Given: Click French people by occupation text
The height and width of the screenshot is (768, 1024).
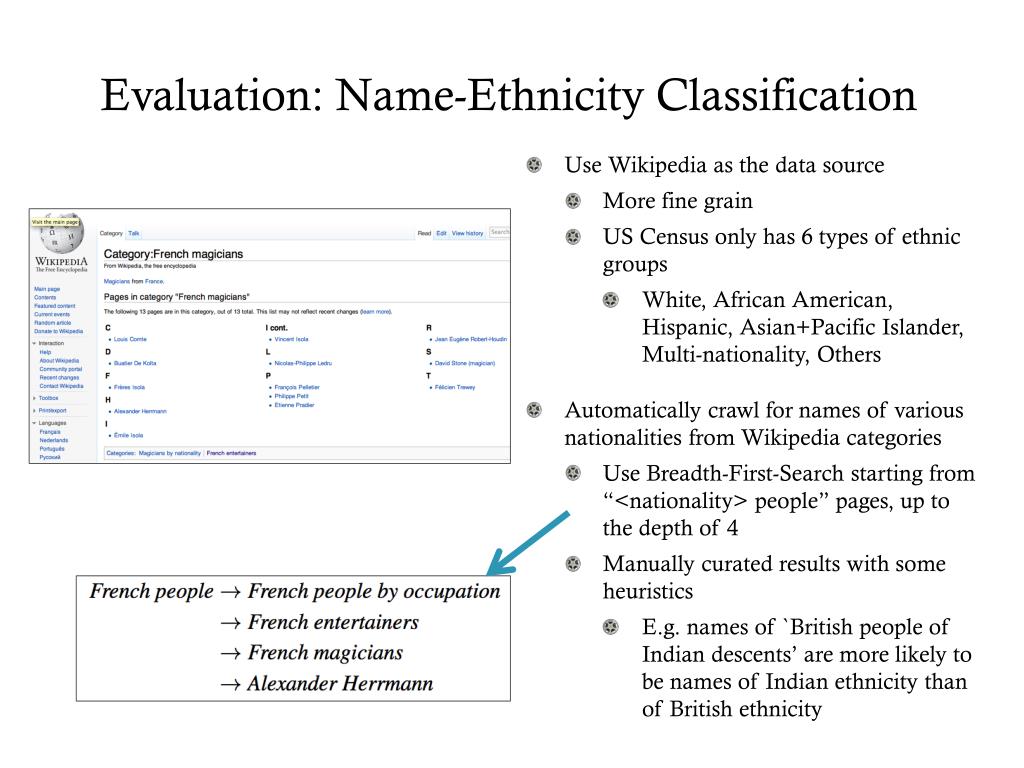Looking at the screenshot, I should click(374, 591).
